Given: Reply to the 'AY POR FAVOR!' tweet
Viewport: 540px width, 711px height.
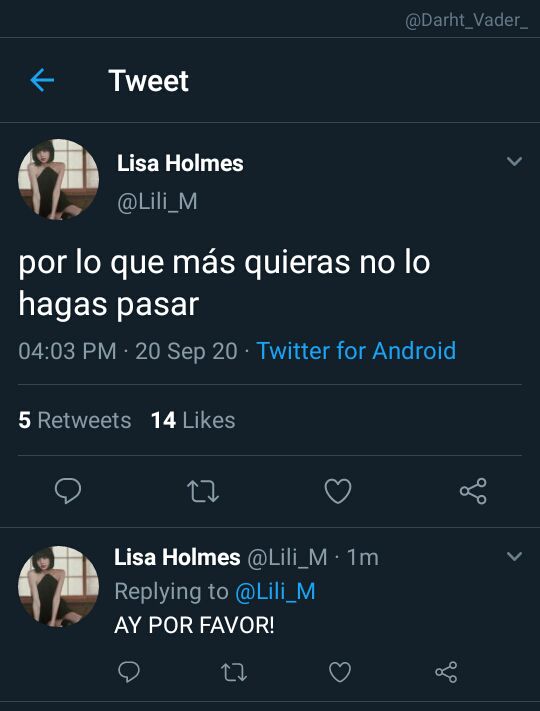Looking at the screenshot, I should [129, 672].
